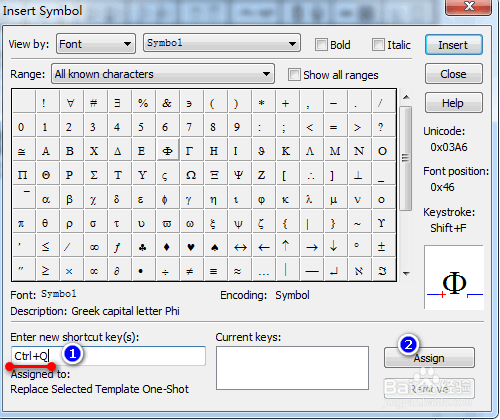The image size is (500, 420).
Task: Click the description Greek capital letter Phi
Action: coord(125,311)
